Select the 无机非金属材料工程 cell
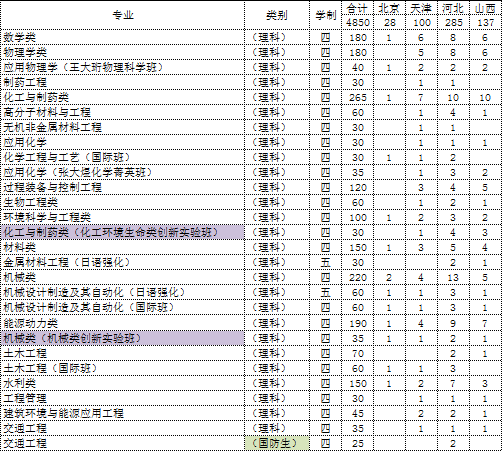502x451 pixels. click(123, 127)
